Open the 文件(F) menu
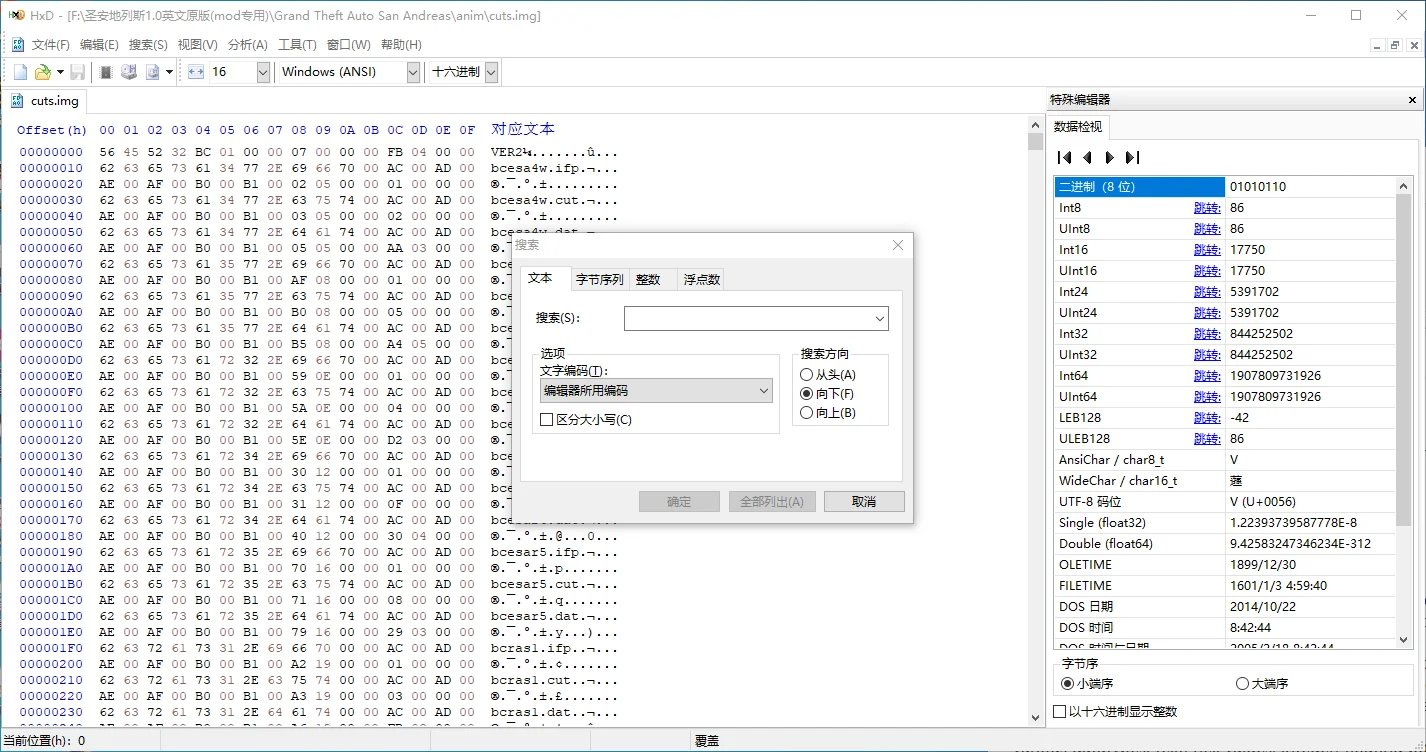The width and height of the screenshot is (1426, 752). coord(51,45)
